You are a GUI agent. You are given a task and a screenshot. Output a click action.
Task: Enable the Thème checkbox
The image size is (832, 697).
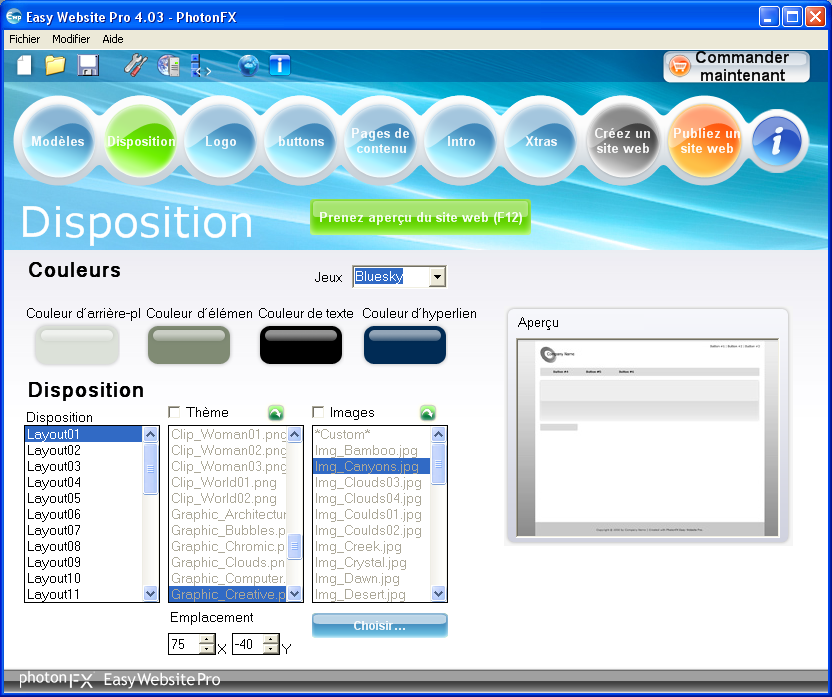coord(174,412)
